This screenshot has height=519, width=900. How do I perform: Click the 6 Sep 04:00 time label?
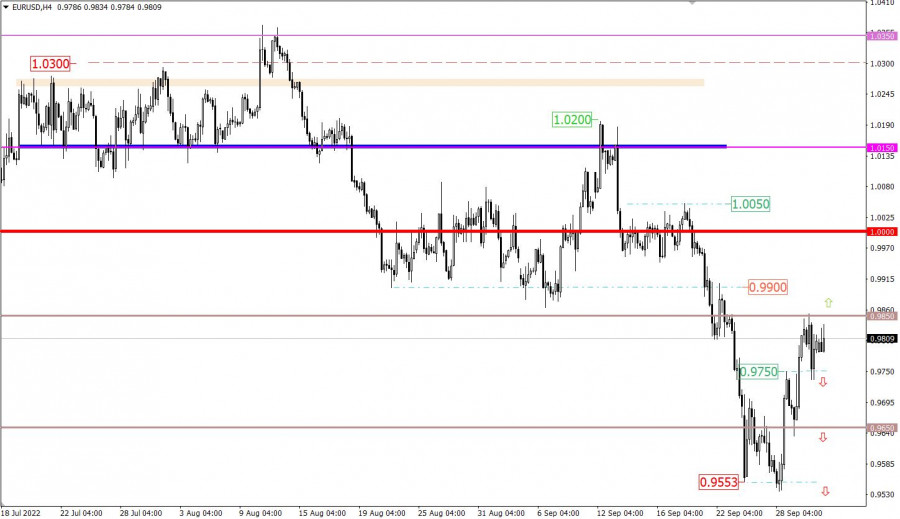(x=558, y=513)
